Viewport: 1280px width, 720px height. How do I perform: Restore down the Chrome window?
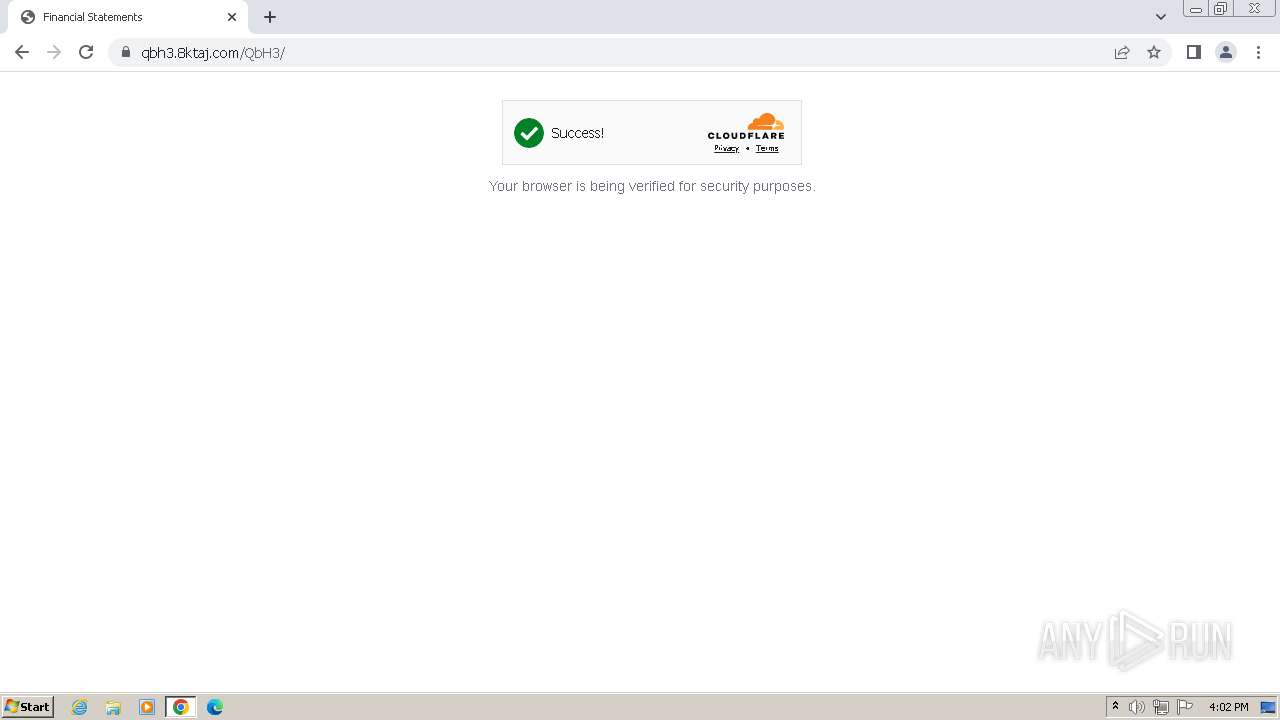[x=1221, y=9]
